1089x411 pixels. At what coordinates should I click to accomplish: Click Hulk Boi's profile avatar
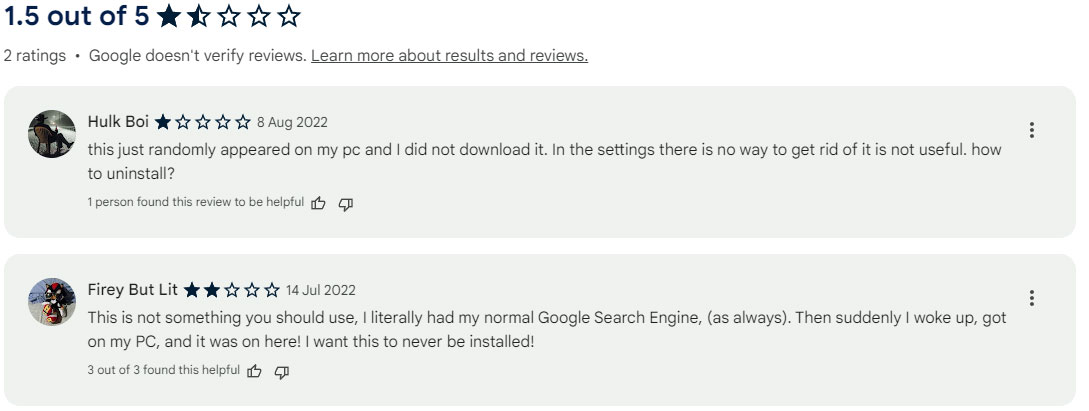click(x=52, y=134)
